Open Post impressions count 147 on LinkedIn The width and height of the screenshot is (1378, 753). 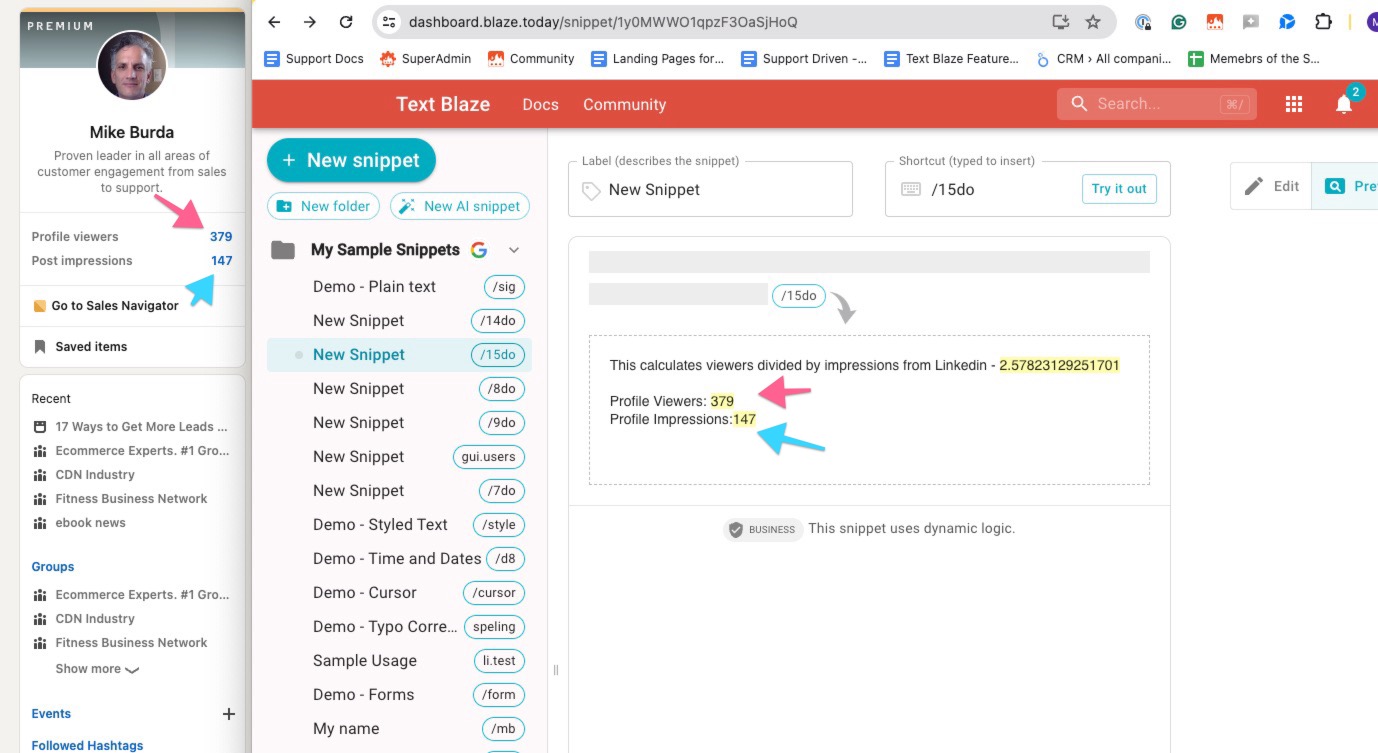point(221,261)
